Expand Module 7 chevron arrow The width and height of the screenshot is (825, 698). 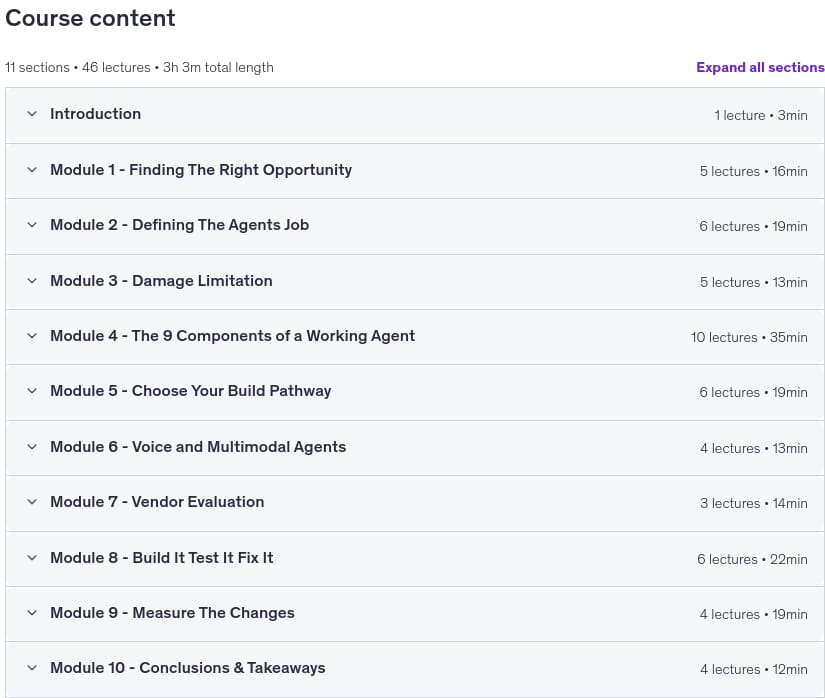[32, 502]
